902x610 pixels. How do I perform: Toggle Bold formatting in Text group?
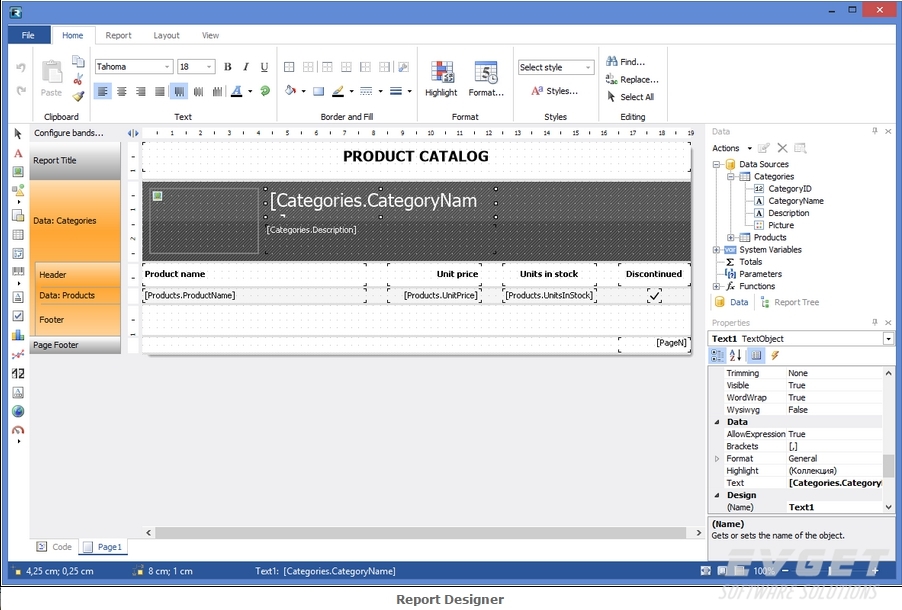point(228,67)
